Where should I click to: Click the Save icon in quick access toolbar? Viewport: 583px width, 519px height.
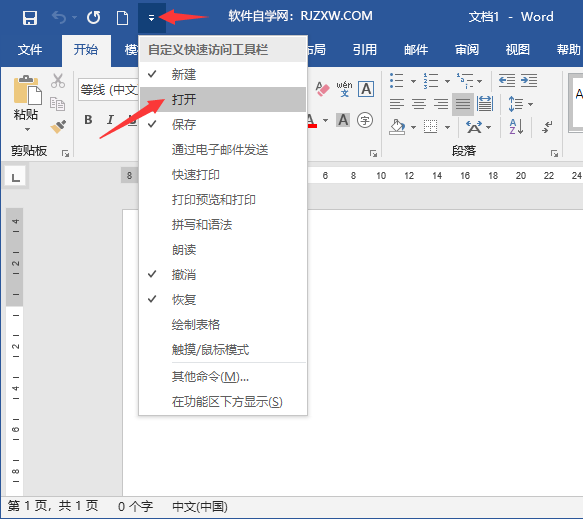[x=30, y=17]
